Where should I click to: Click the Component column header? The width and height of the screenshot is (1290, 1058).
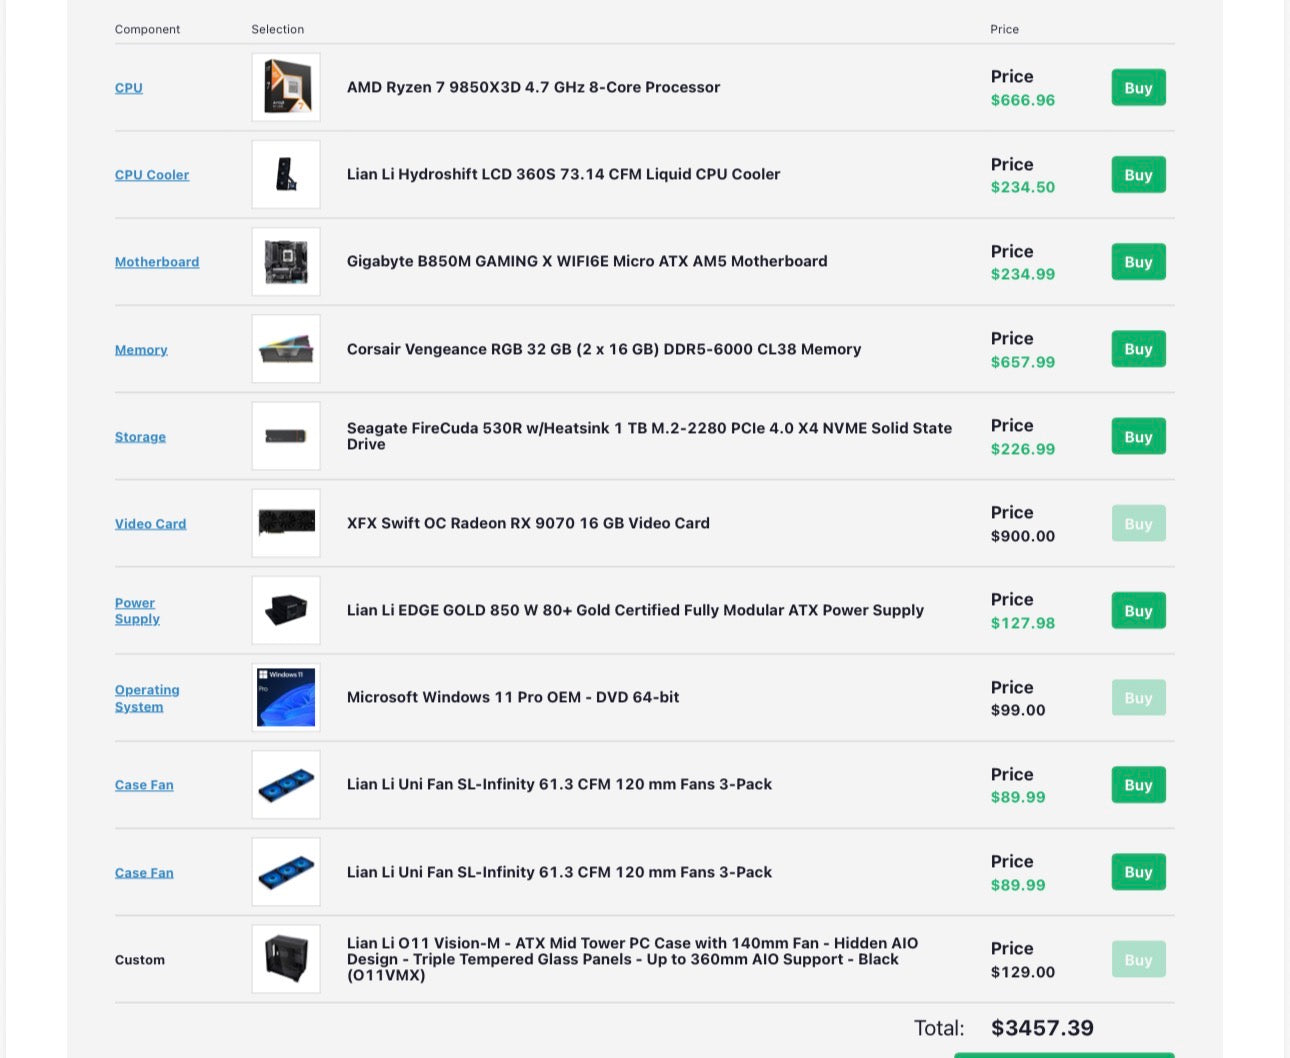coord(147,29)
